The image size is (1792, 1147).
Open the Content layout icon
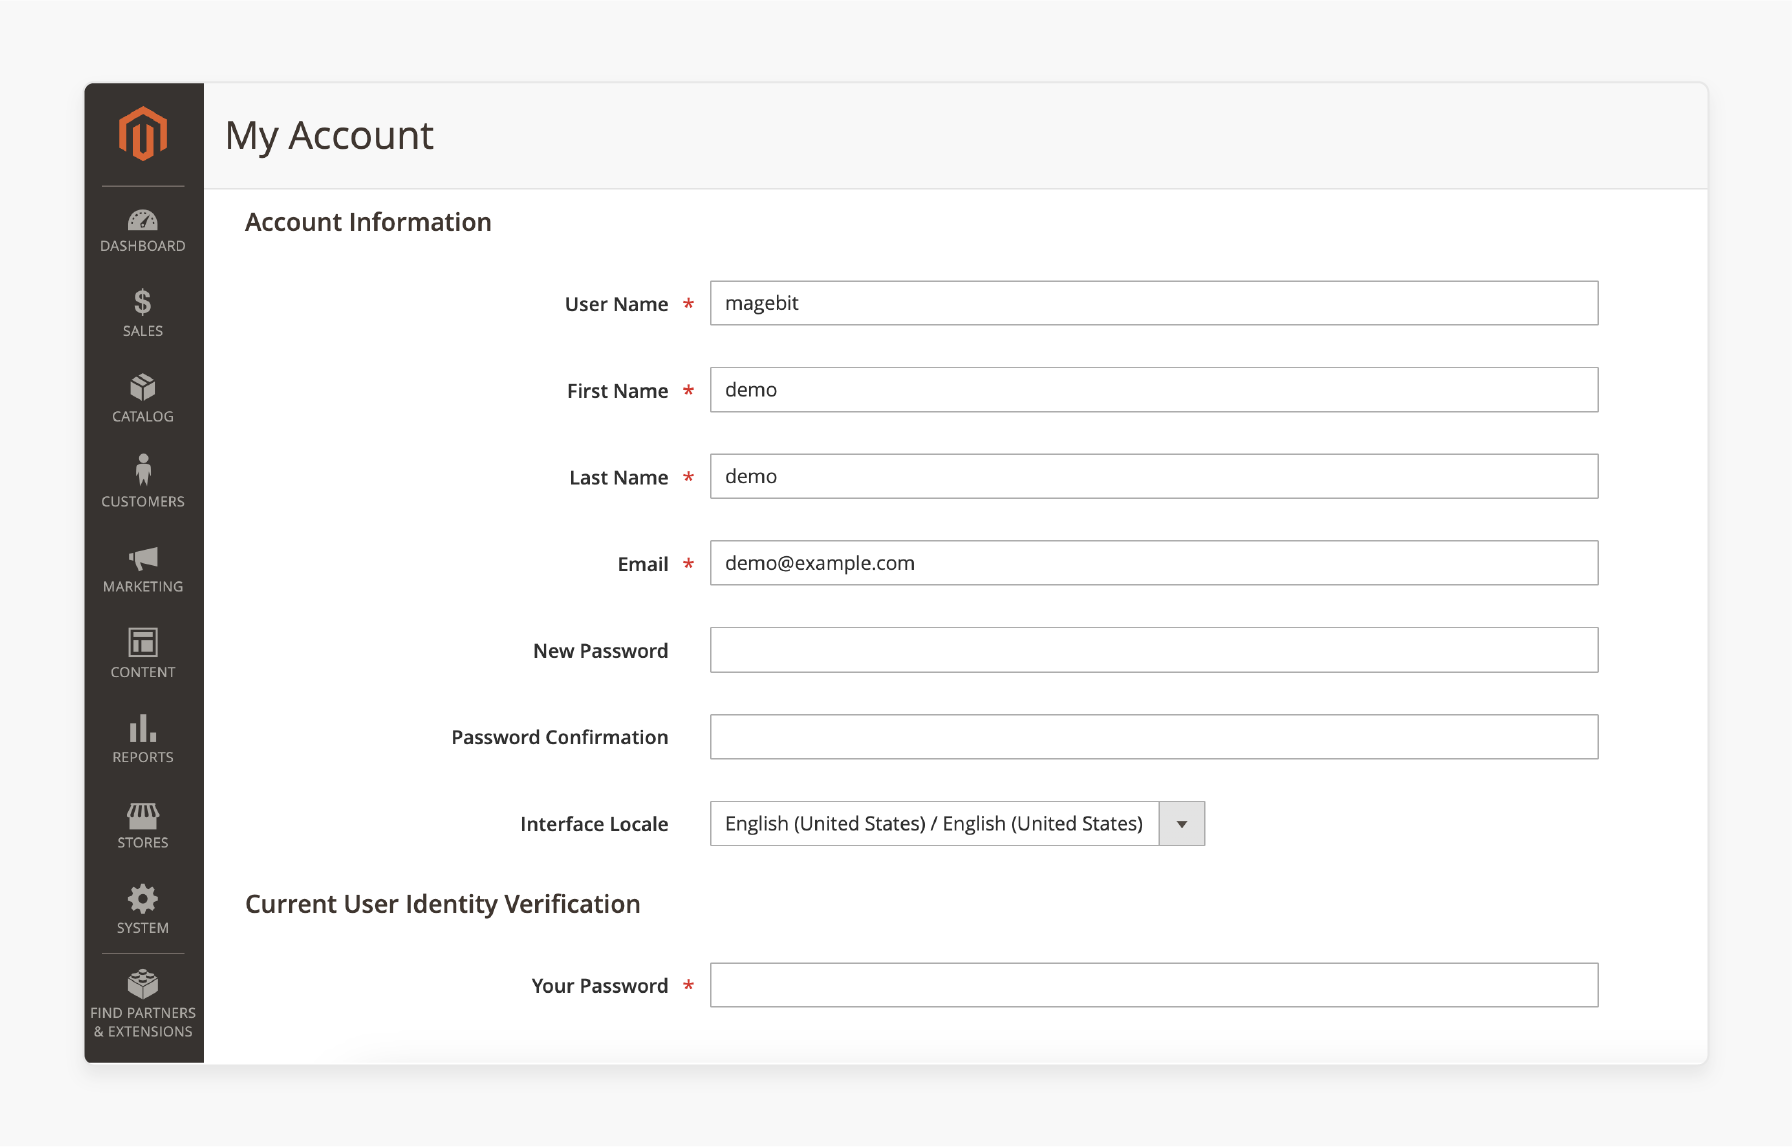point(143,642)
